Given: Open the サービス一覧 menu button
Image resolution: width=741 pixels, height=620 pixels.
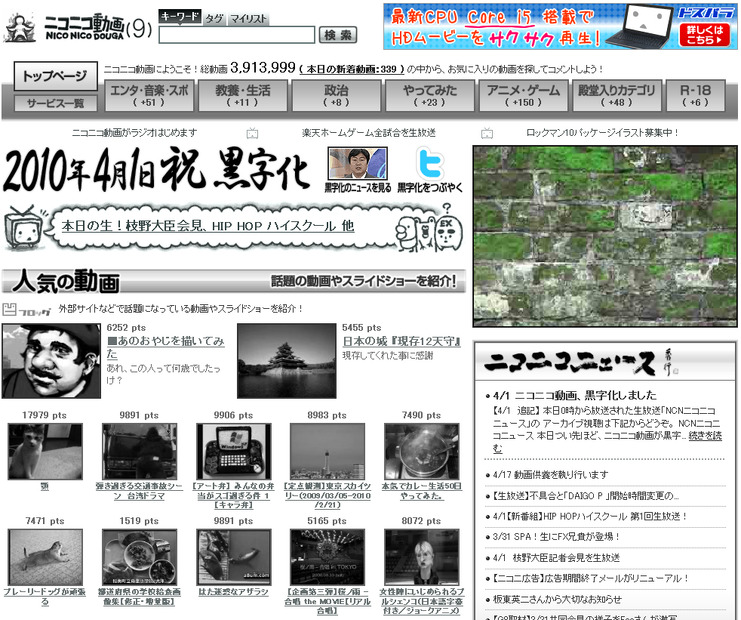Looking at the screenshot, I should [x=56, y=103].
